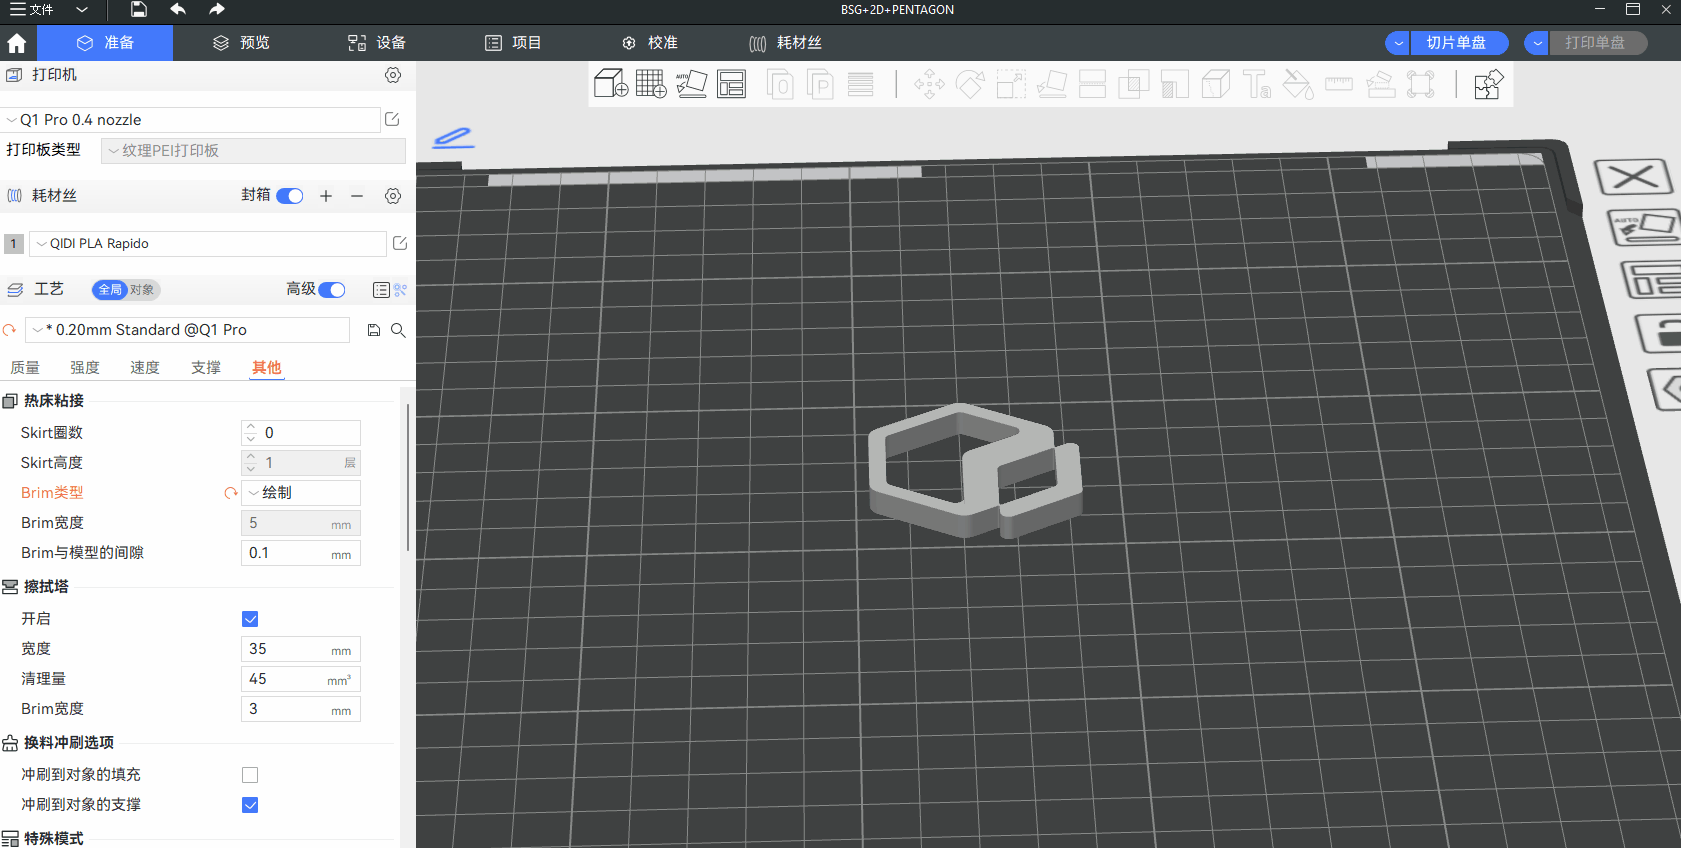
Task: Select the 支撑 settings tab
Action: (x=206, y=368)
